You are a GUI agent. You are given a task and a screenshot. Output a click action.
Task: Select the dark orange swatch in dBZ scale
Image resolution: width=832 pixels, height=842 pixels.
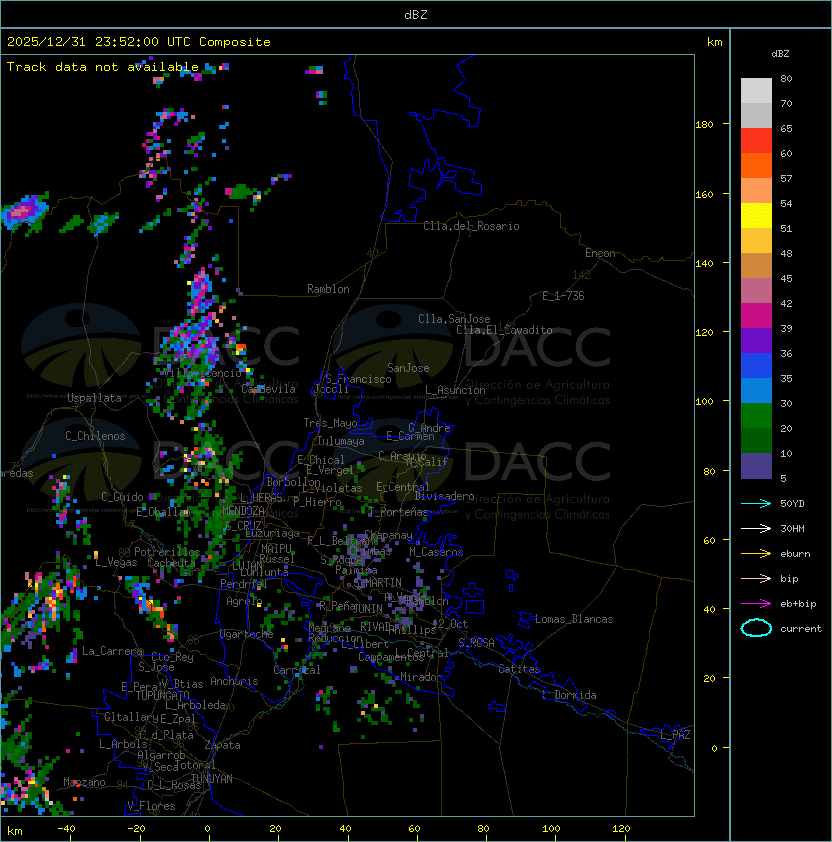756,166
